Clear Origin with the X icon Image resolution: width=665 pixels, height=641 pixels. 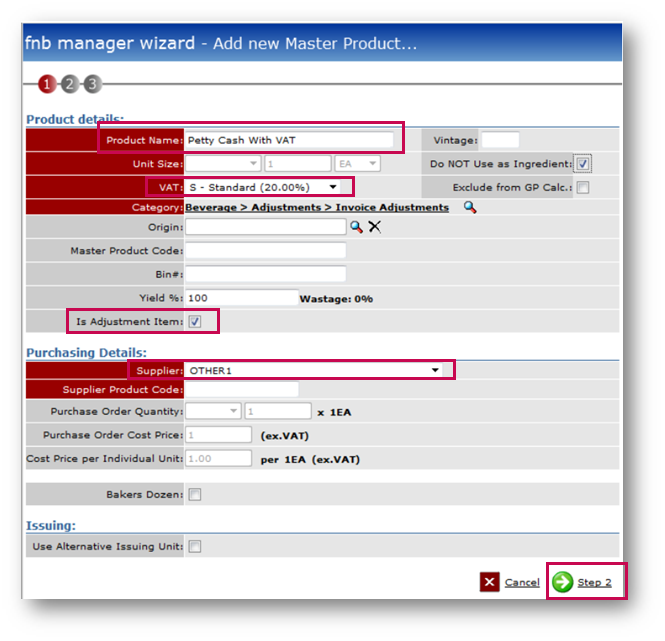(374, 227)
